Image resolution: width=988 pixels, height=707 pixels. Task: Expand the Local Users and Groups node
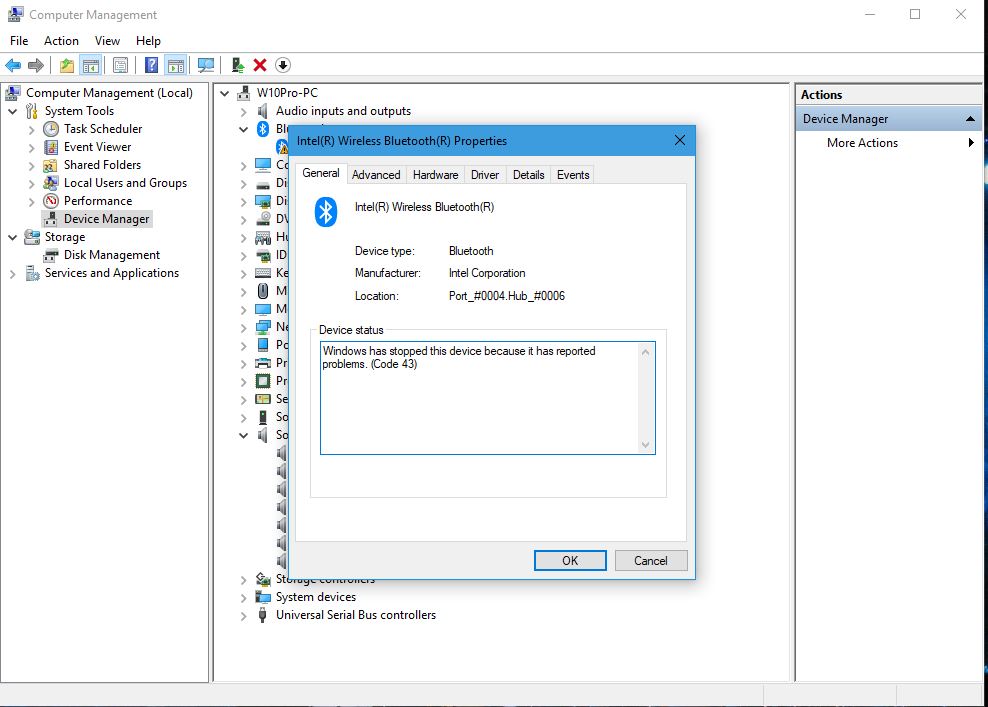click(32, 184)
